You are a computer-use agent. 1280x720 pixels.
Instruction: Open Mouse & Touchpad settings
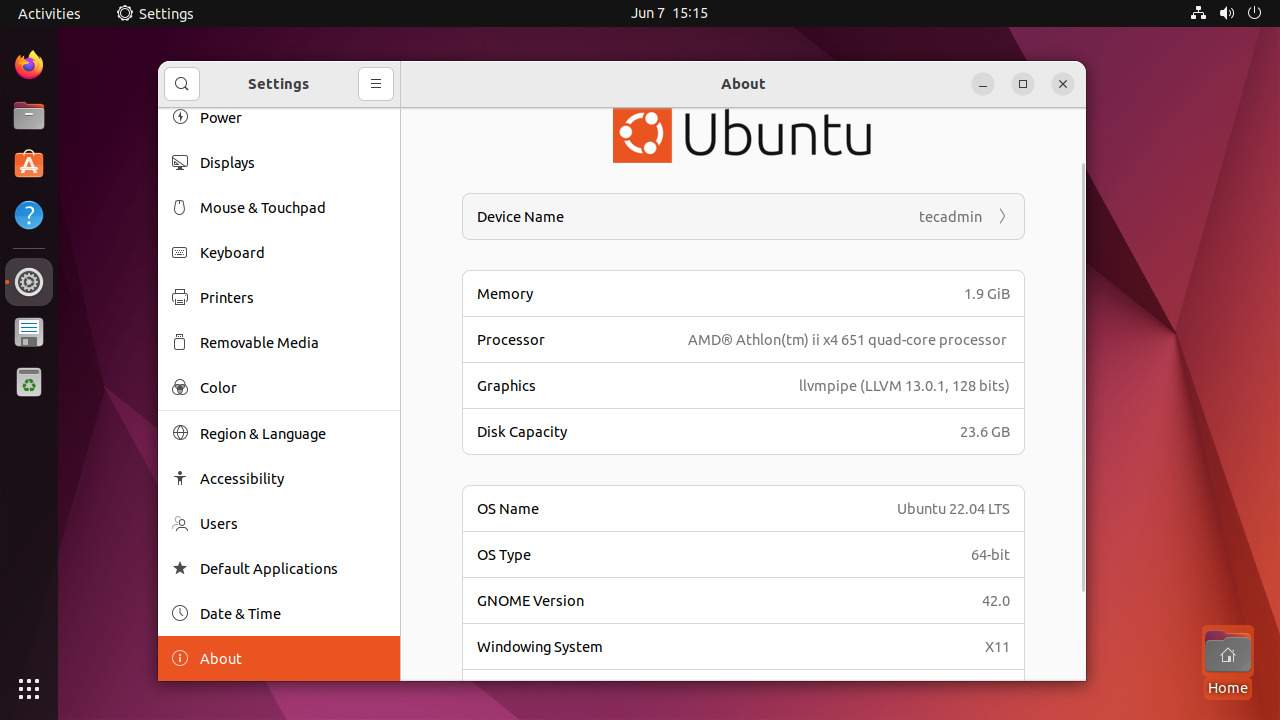pyautogui.click(x=263, y=207)
